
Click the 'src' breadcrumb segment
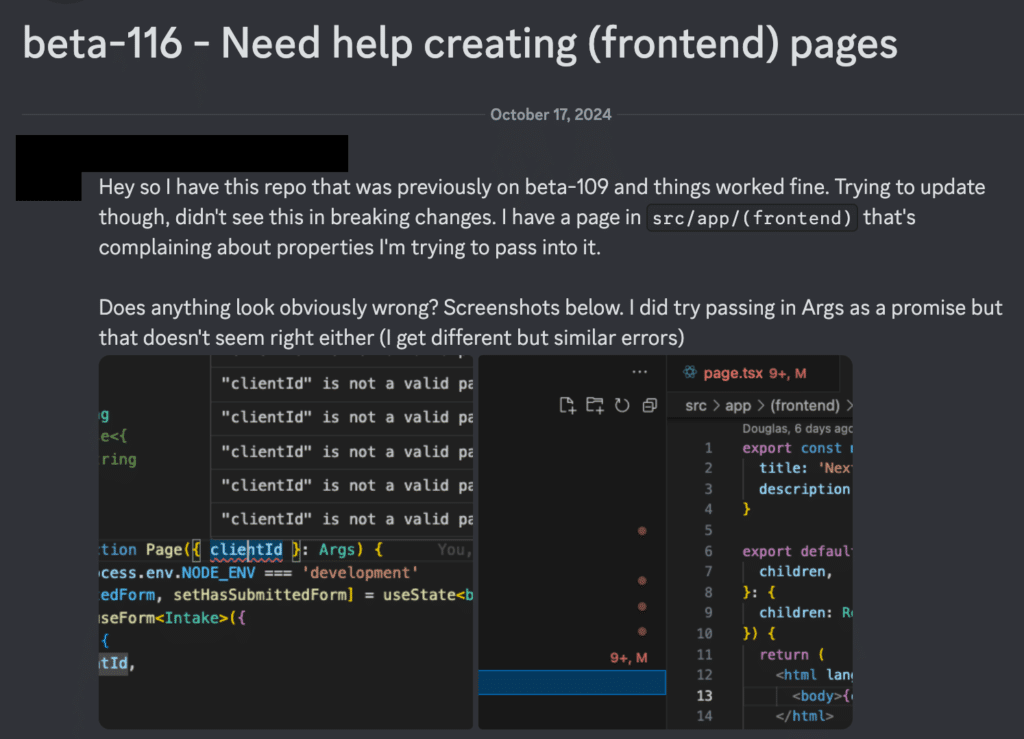point(696,406)
